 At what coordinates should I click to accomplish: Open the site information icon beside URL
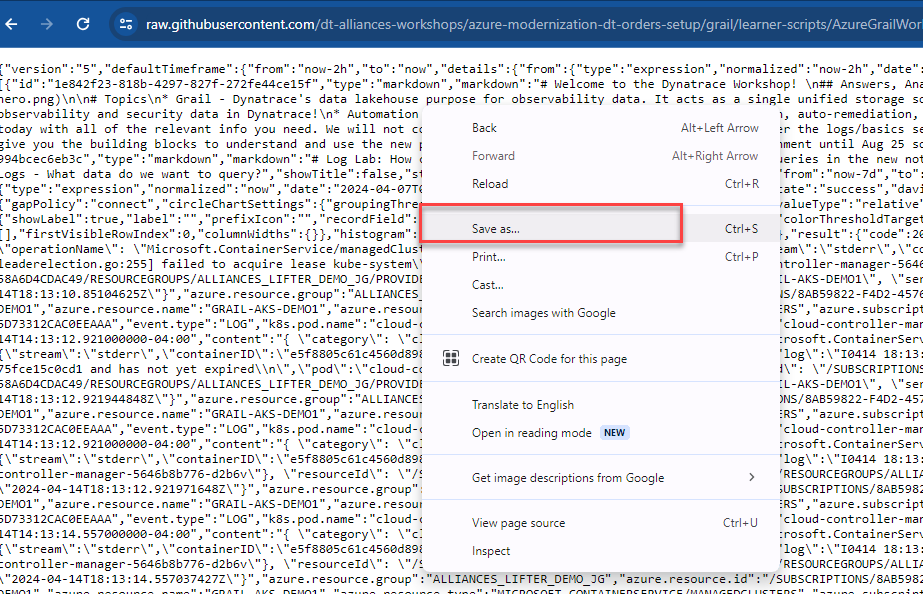[125, 23]
